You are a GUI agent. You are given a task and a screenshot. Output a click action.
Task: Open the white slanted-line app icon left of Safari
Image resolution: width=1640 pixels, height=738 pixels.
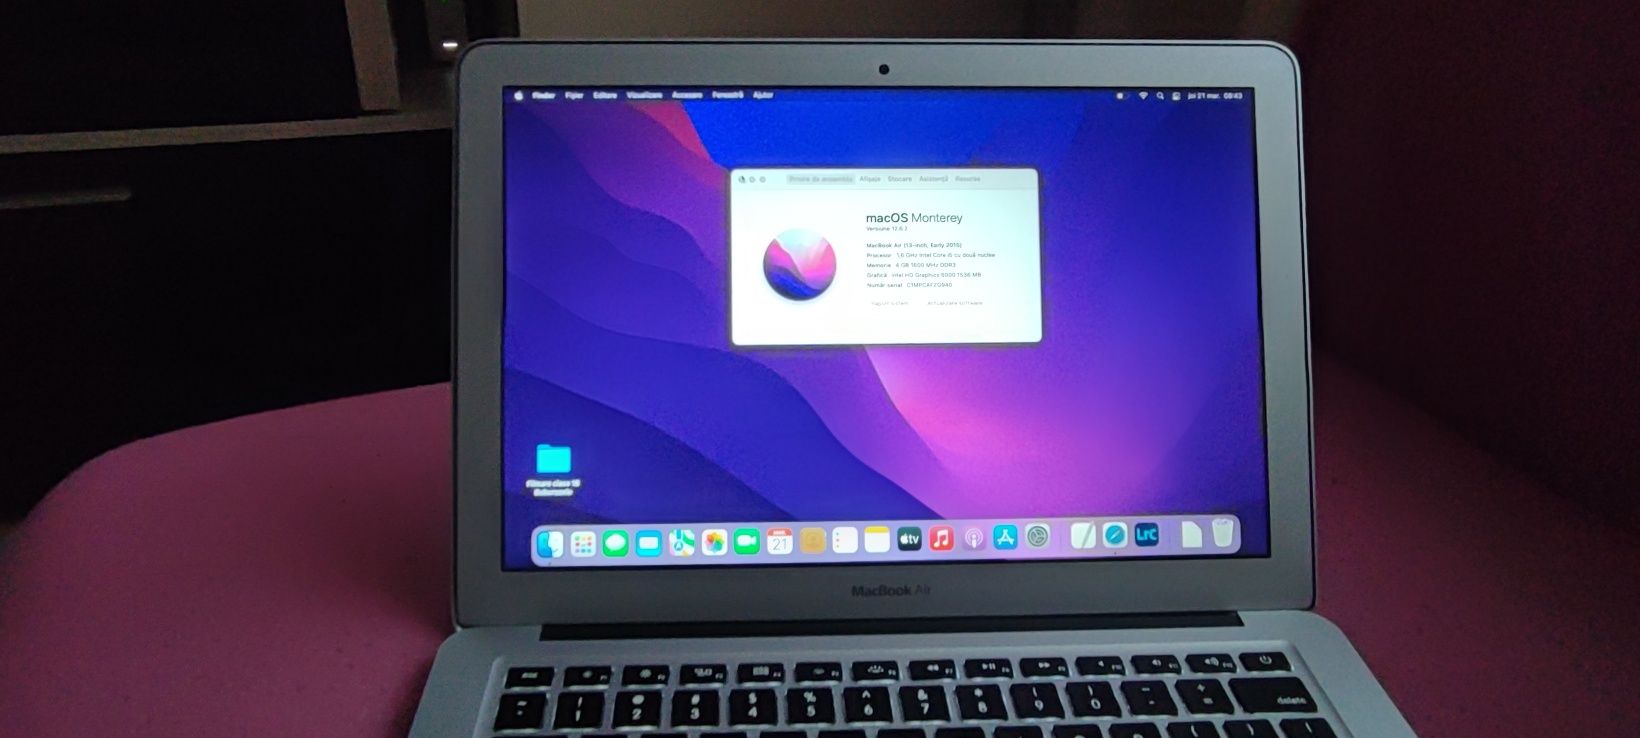[1083, 536]
